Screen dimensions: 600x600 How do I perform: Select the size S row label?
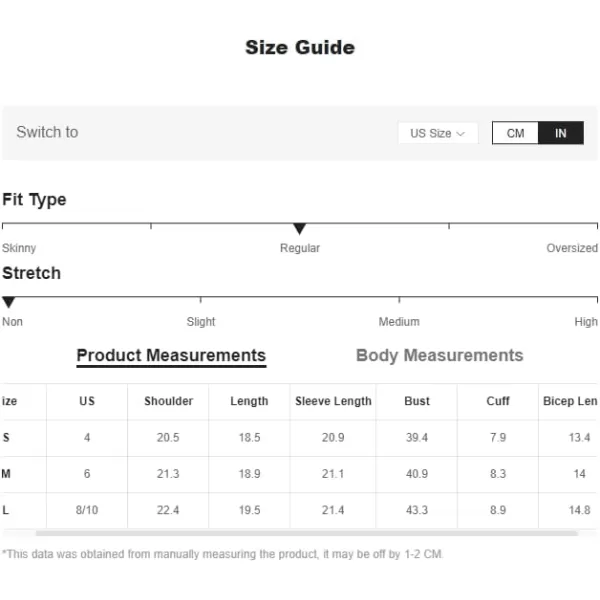click(6, 437)
